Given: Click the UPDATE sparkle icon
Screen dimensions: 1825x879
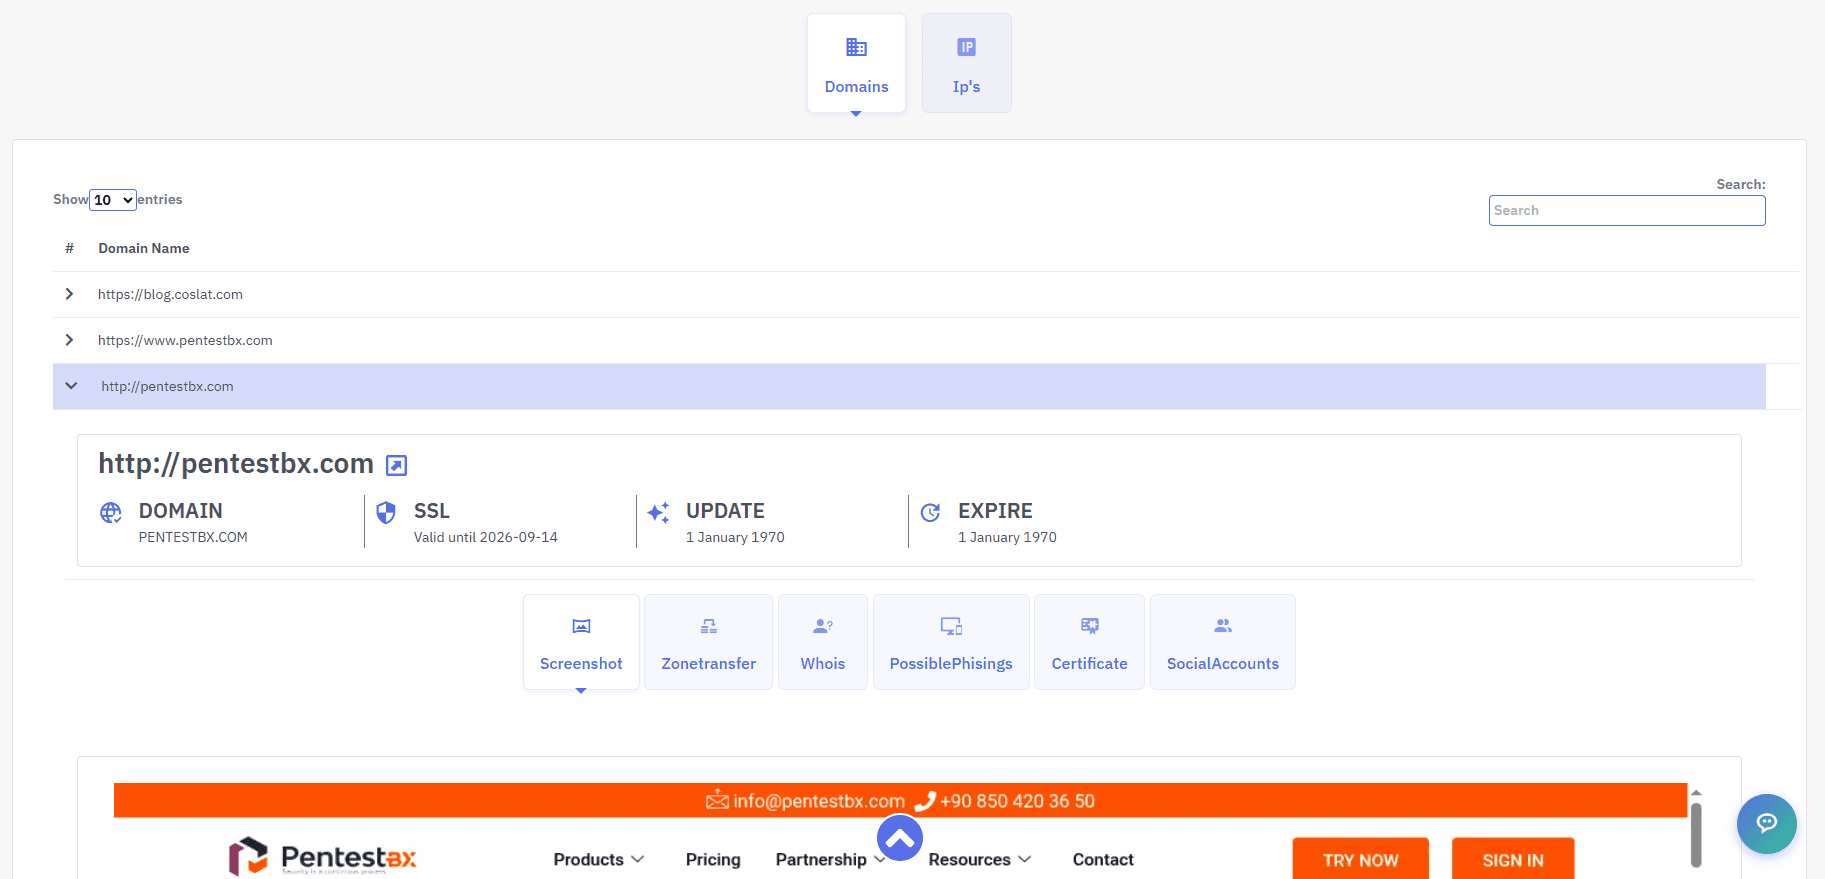Looking at the screenshot, I should pos(658,513).
